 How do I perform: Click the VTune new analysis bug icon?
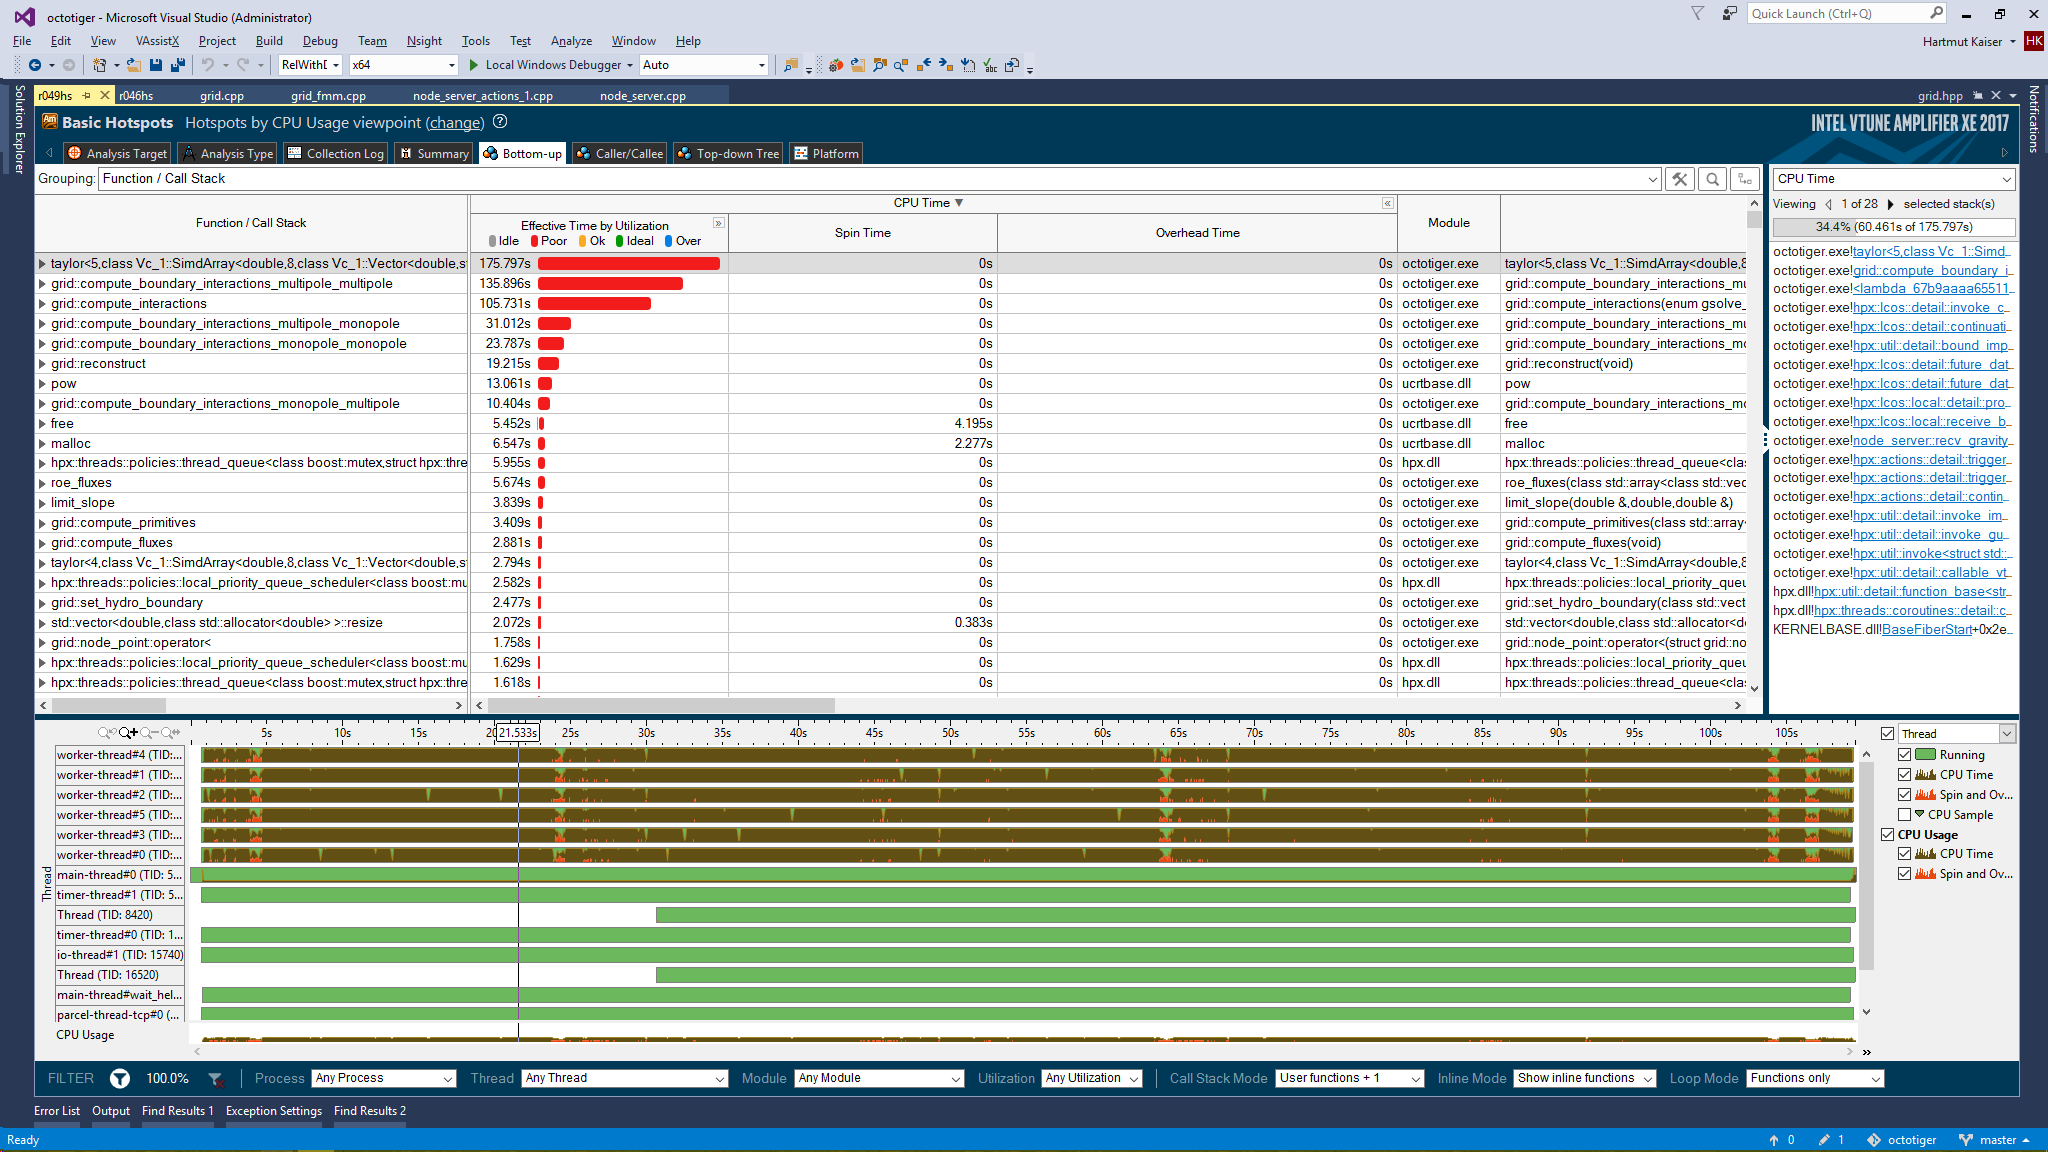836,65
